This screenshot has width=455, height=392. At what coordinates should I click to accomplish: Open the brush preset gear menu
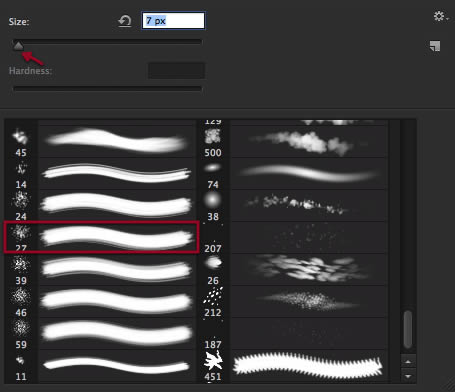tap(440, 16)
